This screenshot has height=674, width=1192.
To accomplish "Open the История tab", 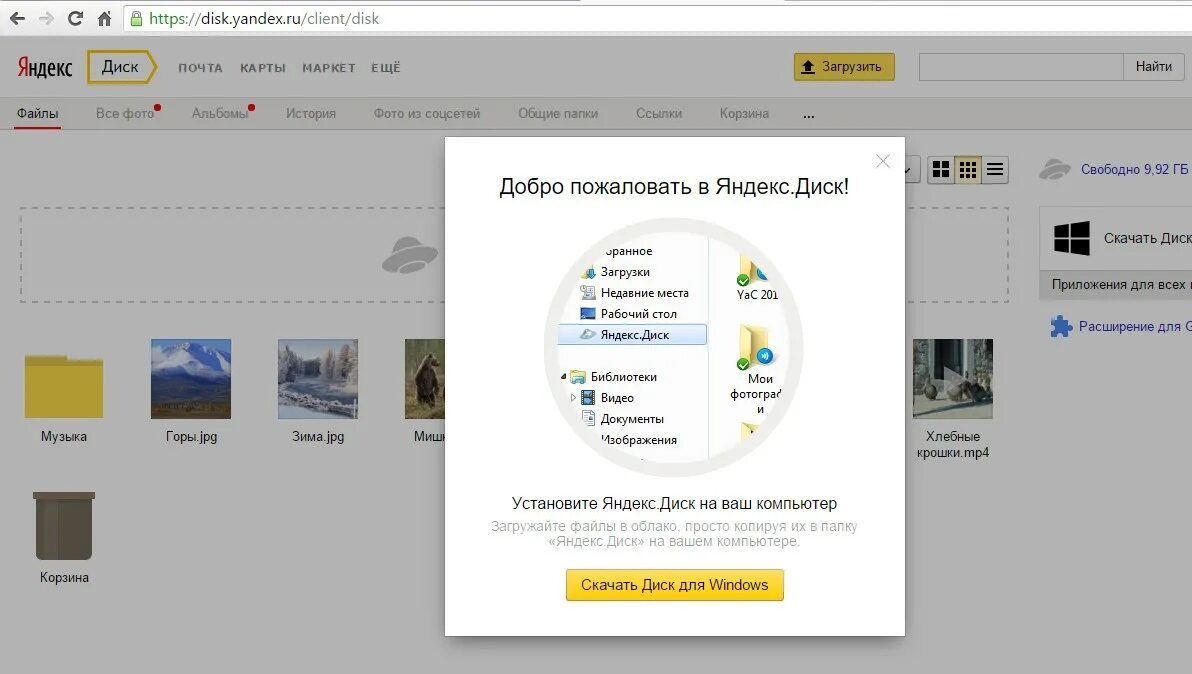I will pyautogui.click(x=311, y=114).
